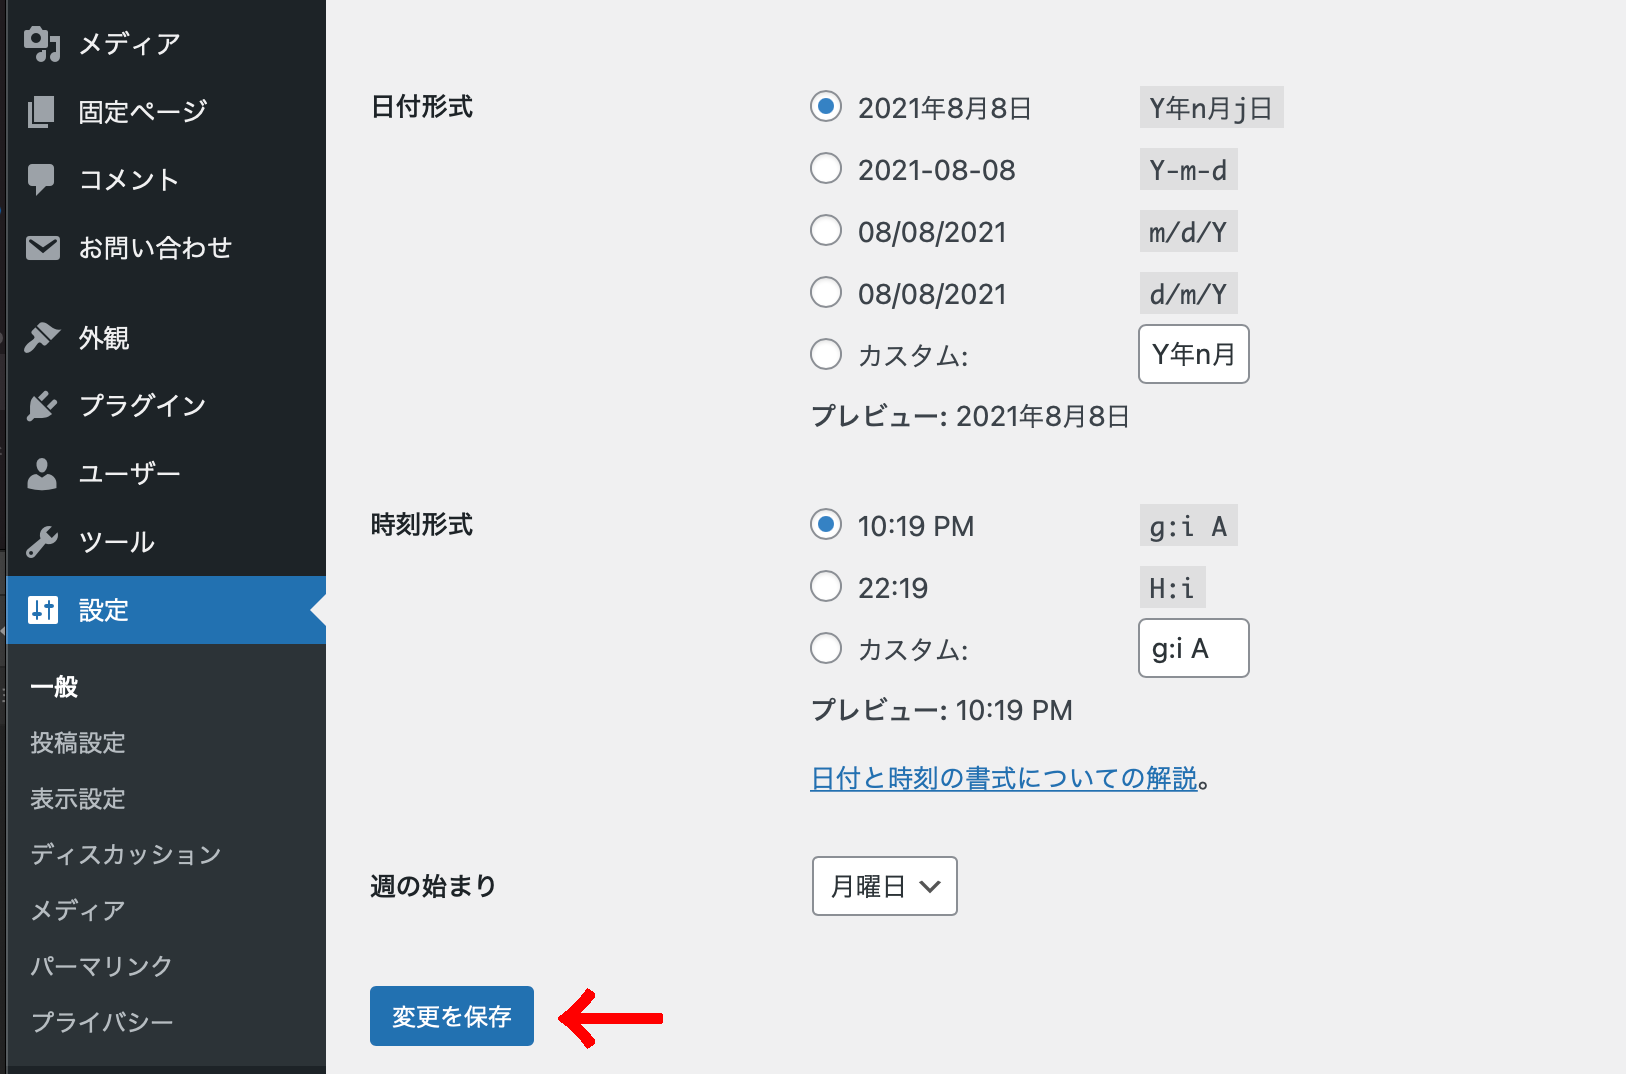
Task: Open the 設定 menu label
Action: [x=104, y=610]
